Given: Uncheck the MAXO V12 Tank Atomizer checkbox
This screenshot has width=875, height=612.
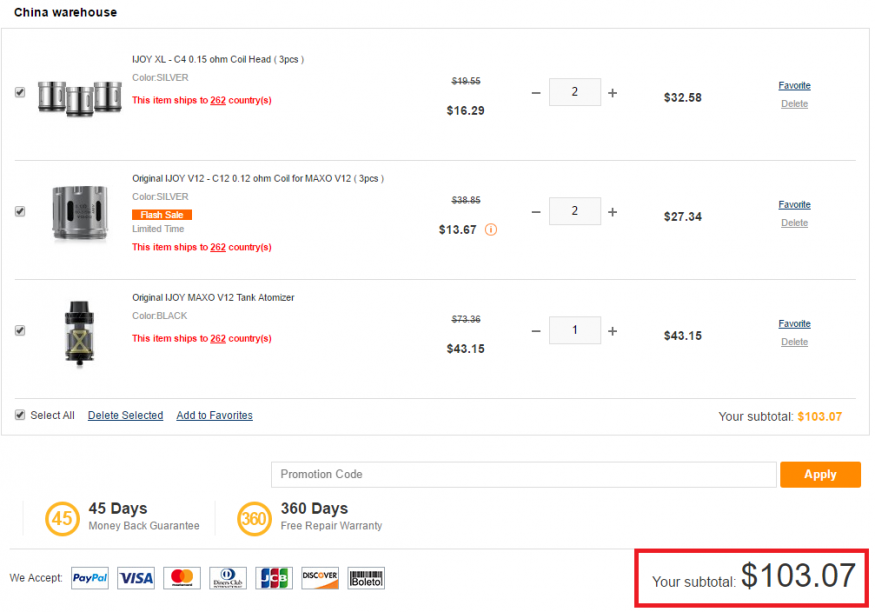Looking at the screenshot, I should pyautogui.click(x=20, y=330).
